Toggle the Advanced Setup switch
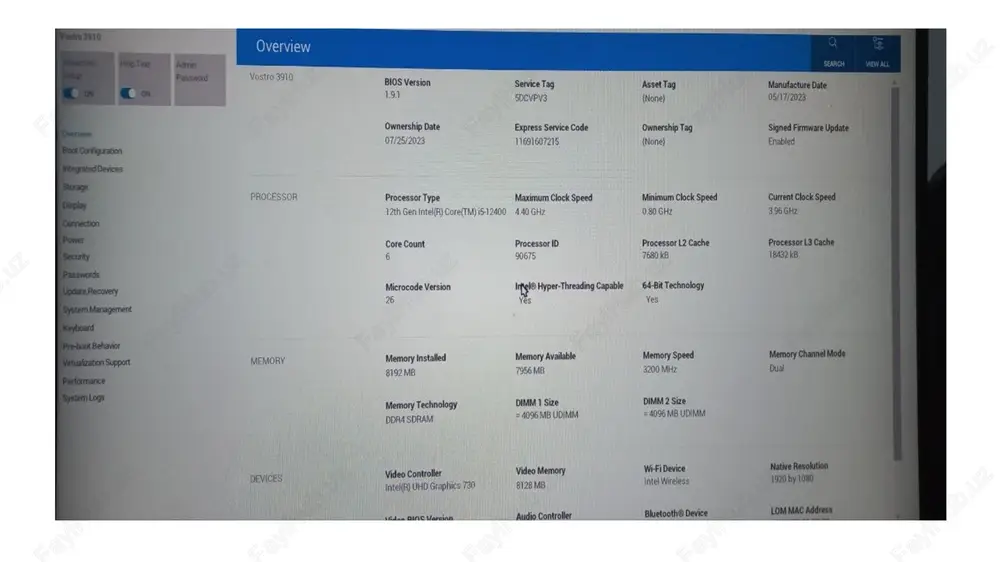 [71, 93]
